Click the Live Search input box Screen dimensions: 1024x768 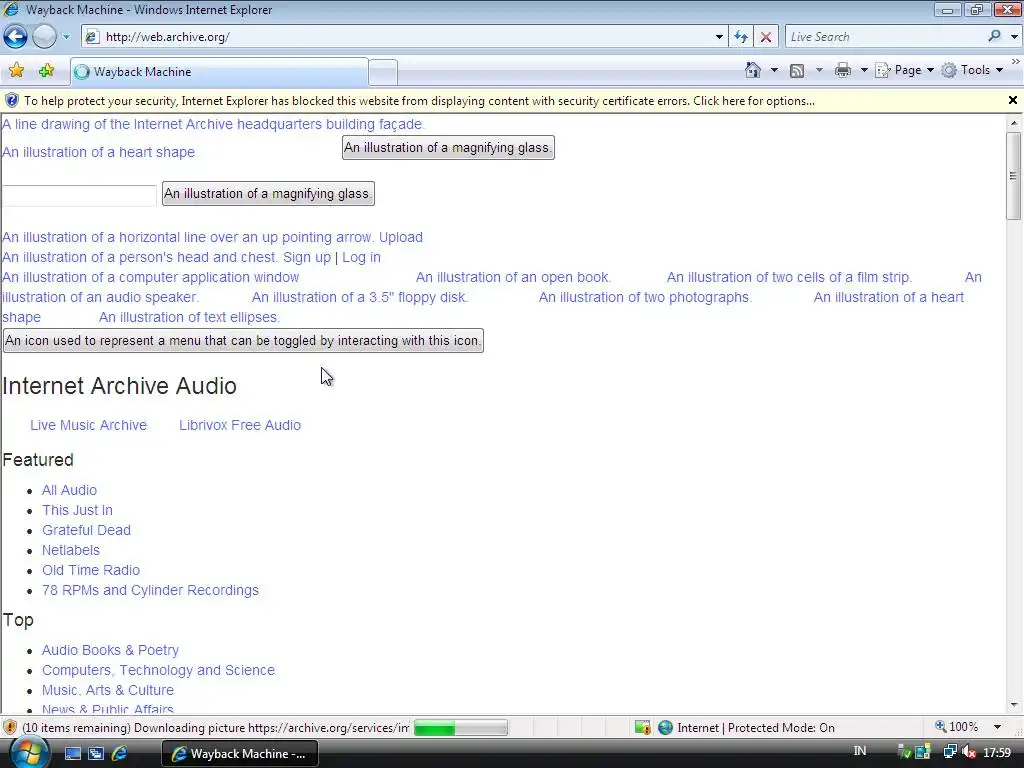point(885,37)
